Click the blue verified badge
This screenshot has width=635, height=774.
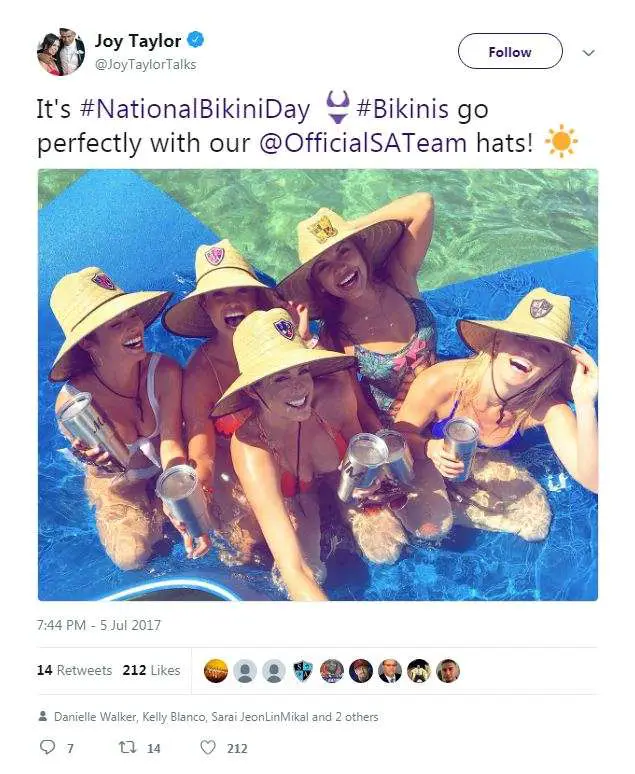click(196, 39)
